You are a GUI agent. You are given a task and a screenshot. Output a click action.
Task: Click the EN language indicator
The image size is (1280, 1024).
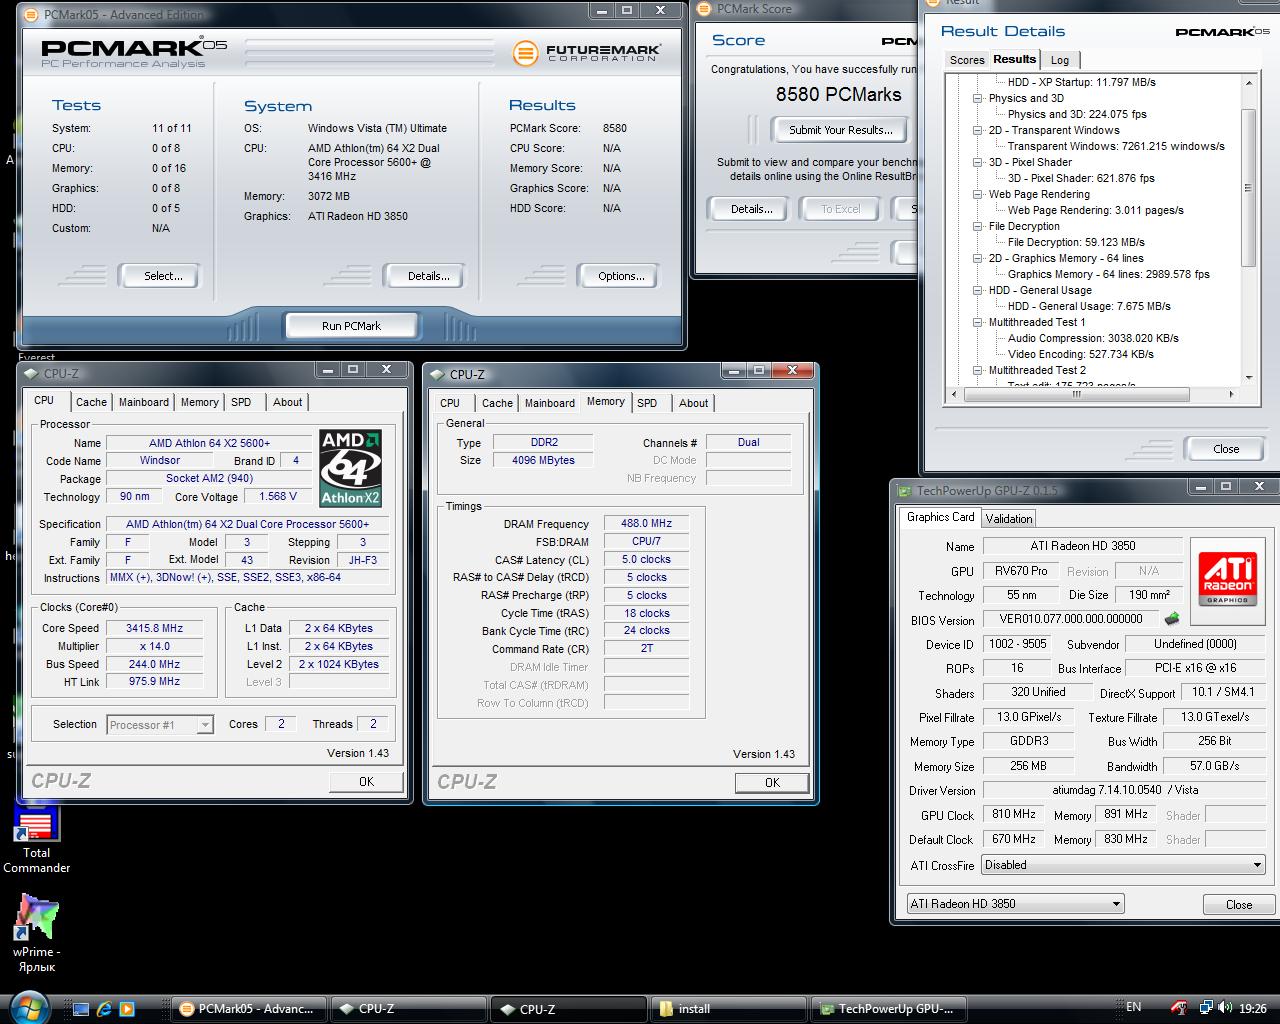pos(1134,1007)
